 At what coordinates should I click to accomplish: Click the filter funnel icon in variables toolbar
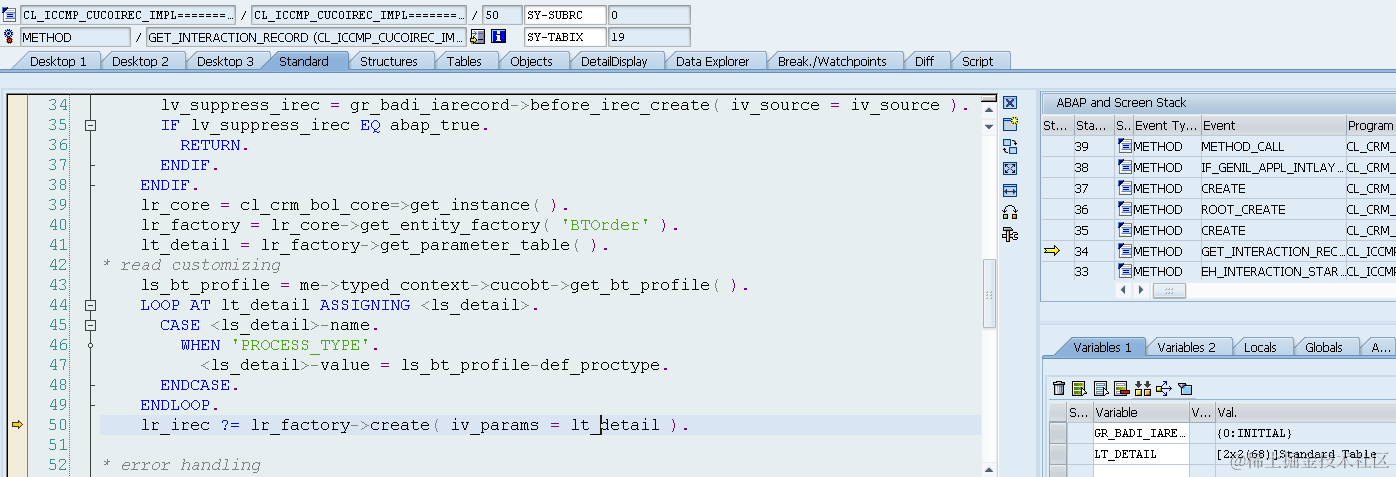tap(1186, 388)
